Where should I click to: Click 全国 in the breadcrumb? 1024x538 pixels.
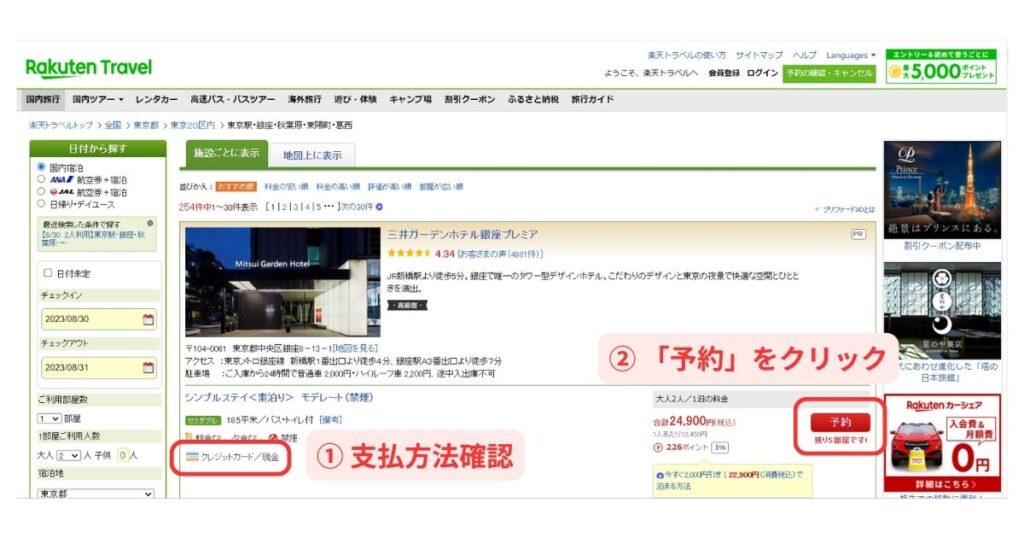click(x=113, y=125)
